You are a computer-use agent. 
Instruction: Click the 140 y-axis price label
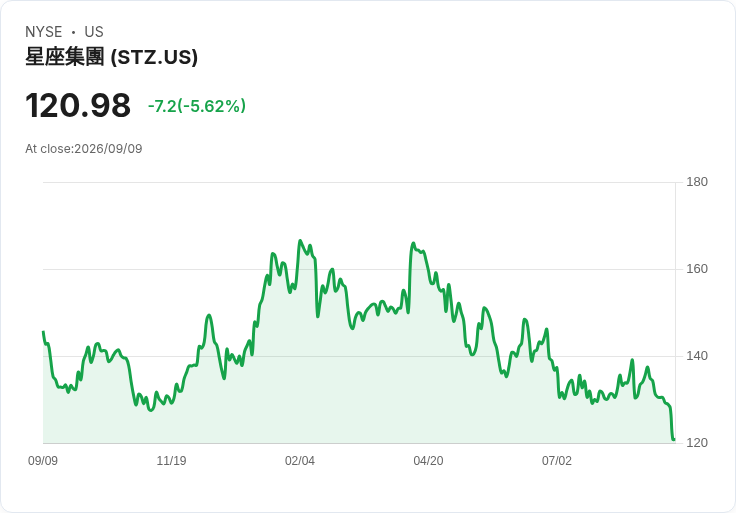tap(697, 356)
